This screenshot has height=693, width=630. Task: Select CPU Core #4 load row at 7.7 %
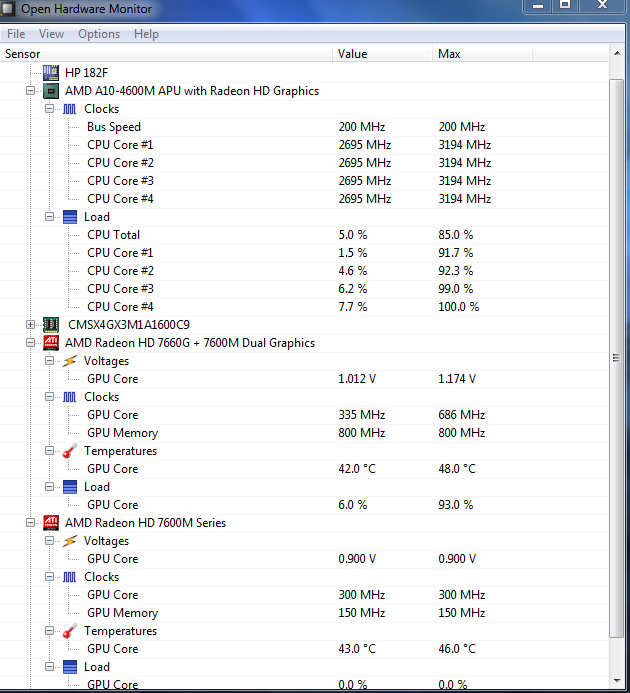pyautogui.click(x=304, y=307)
